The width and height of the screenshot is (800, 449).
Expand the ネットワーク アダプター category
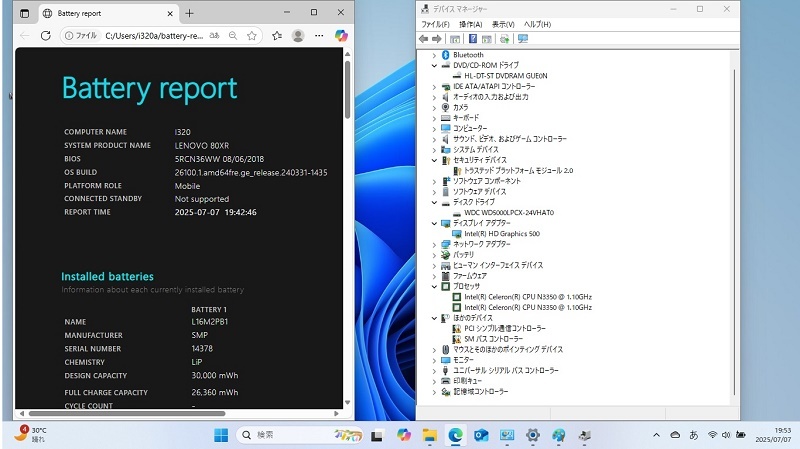click(434, 244)
